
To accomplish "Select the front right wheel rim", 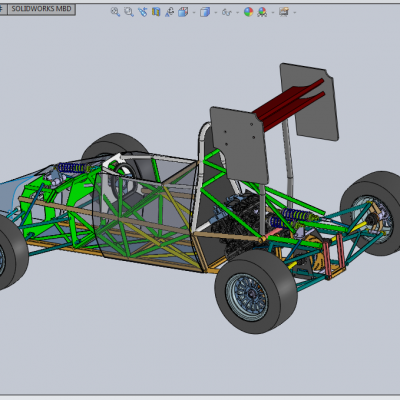I will 247,297.
